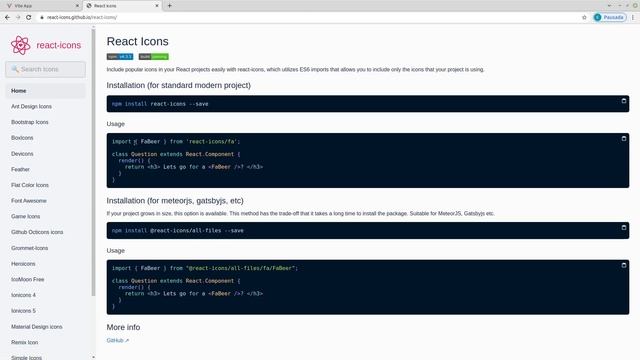Click the address bar URL
The image size is (640, 360).
[x=82, y=17]
